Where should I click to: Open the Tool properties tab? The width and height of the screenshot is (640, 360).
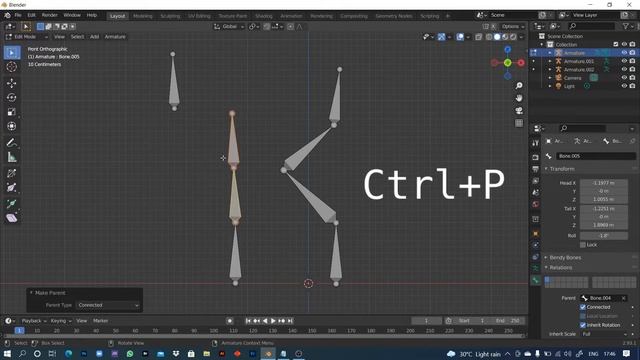coord(536,143)
